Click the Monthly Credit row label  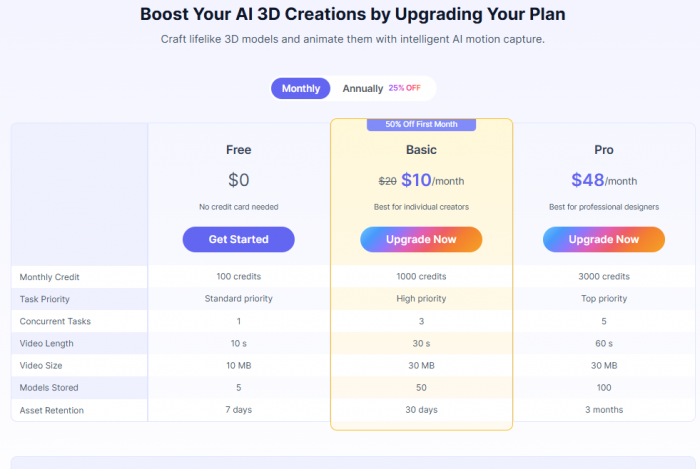(50, 276)
